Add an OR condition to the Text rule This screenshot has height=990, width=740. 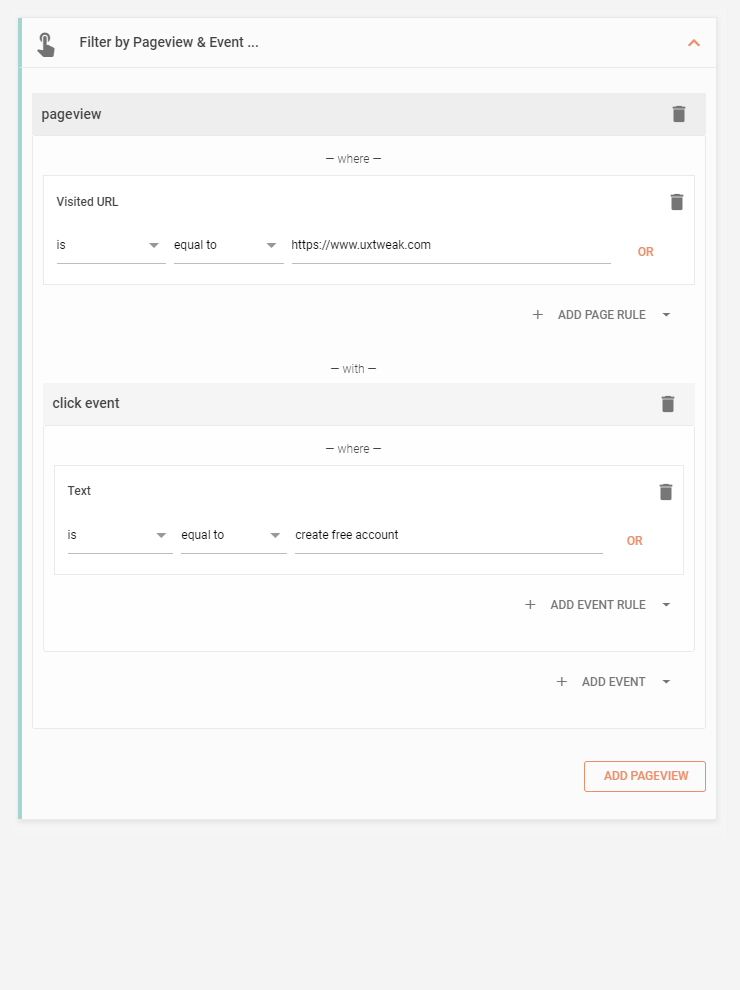point(635,541)
